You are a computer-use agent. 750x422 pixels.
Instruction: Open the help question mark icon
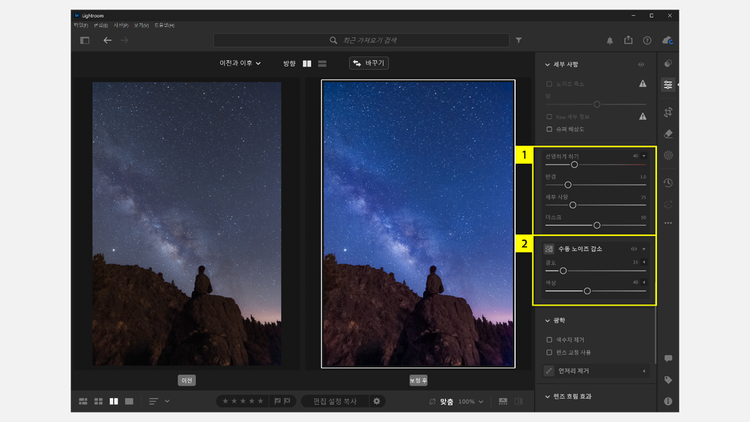coord(647,41)
